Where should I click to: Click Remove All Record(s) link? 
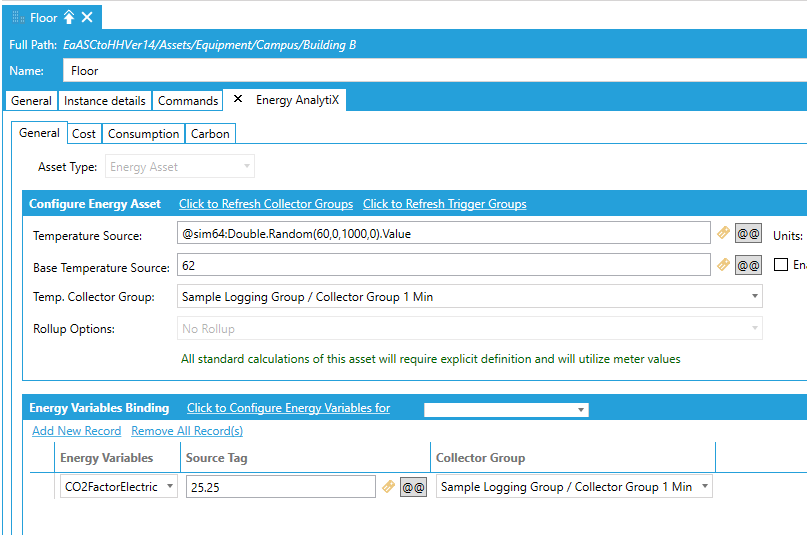click(x=187, y=431)
